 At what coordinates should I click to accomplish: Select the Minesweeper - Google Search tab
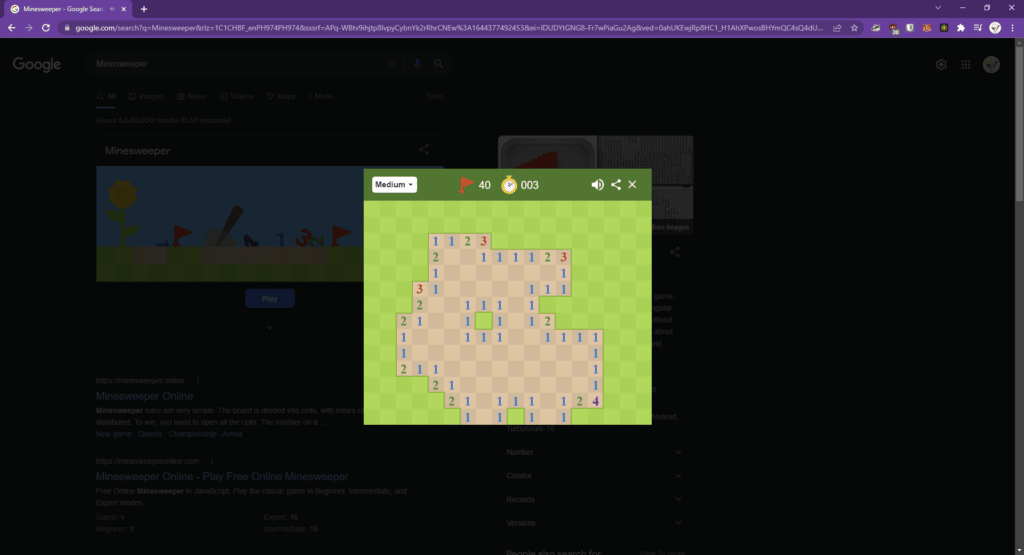(68, 9)
